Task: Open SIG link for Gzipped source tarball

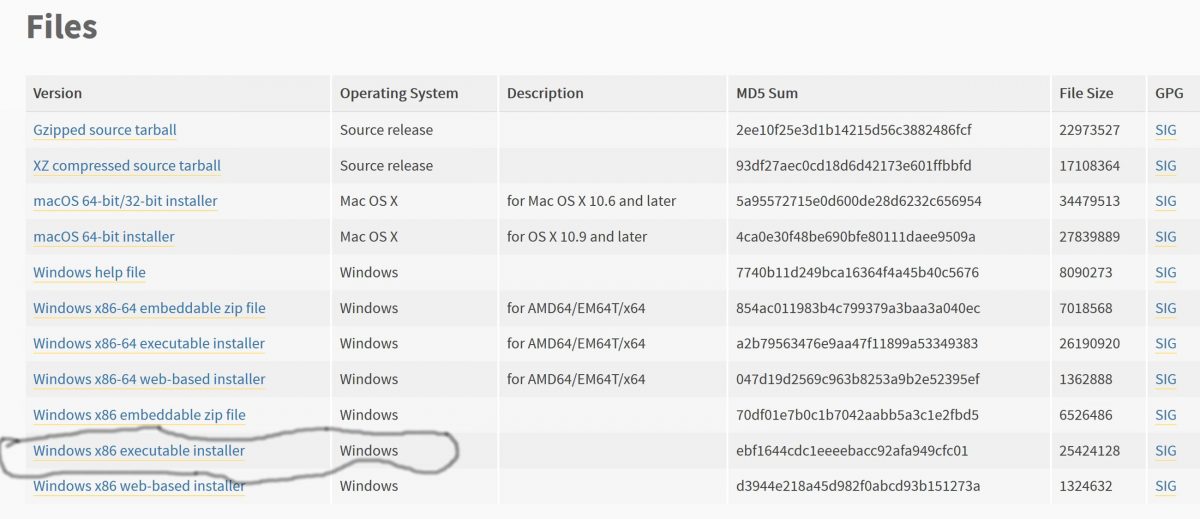Action: [x=1165, y=130]
